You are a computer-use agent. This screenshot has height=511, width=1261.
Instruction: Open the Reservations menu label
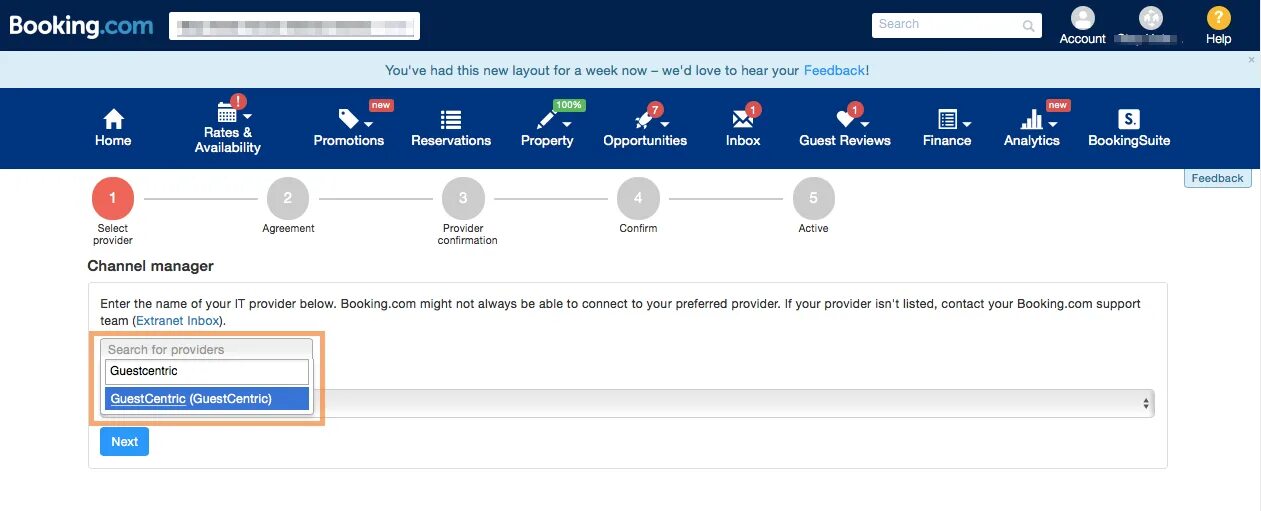point(451,141)
